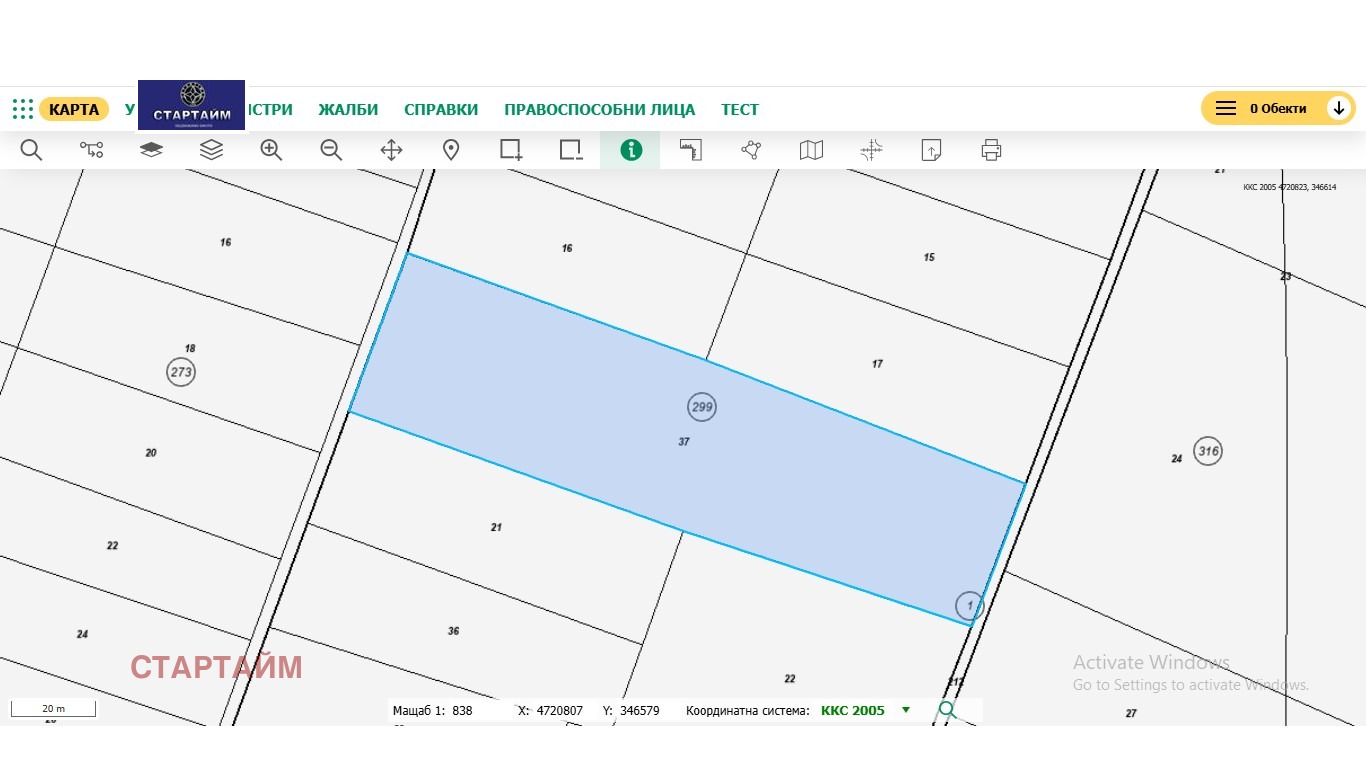Activate add-to-selection rectangle tool
The width and height of the screenshot is (1366, 768).
coord(511,150)
